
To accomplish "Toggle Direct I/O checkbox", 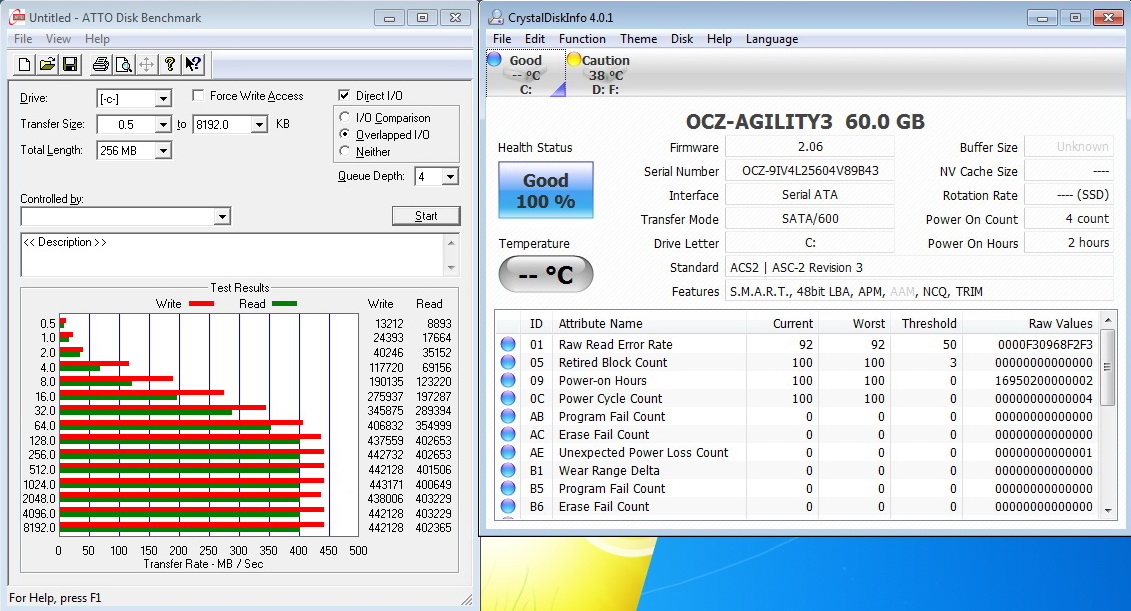I will 344,95.
